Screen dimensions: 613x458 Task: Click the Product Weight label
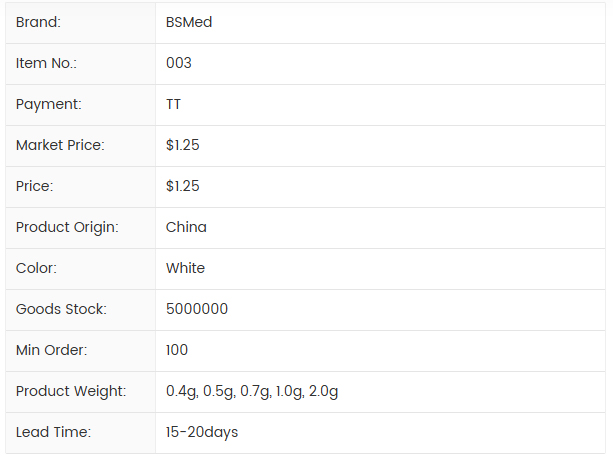(x=71, y=391)
